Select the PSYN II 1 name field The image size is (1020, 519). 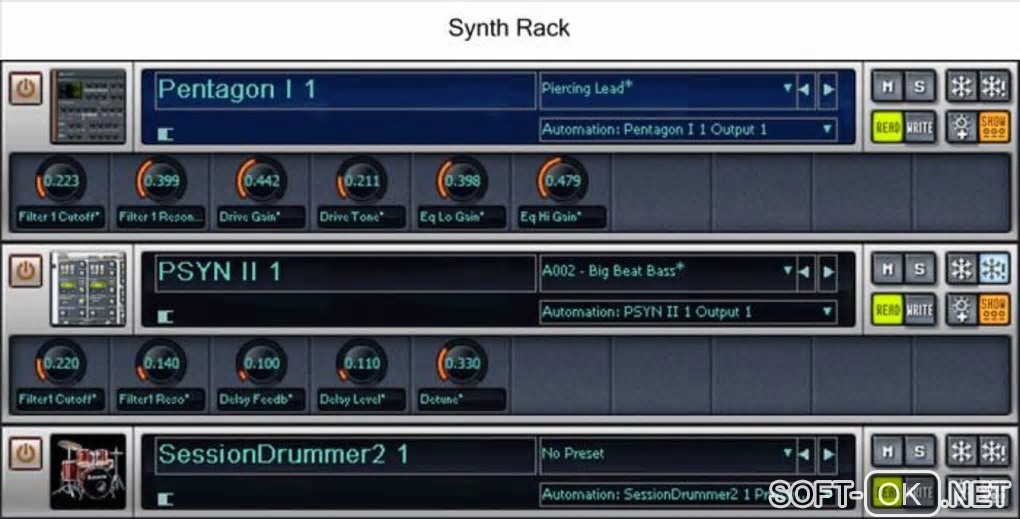point(345,273)
